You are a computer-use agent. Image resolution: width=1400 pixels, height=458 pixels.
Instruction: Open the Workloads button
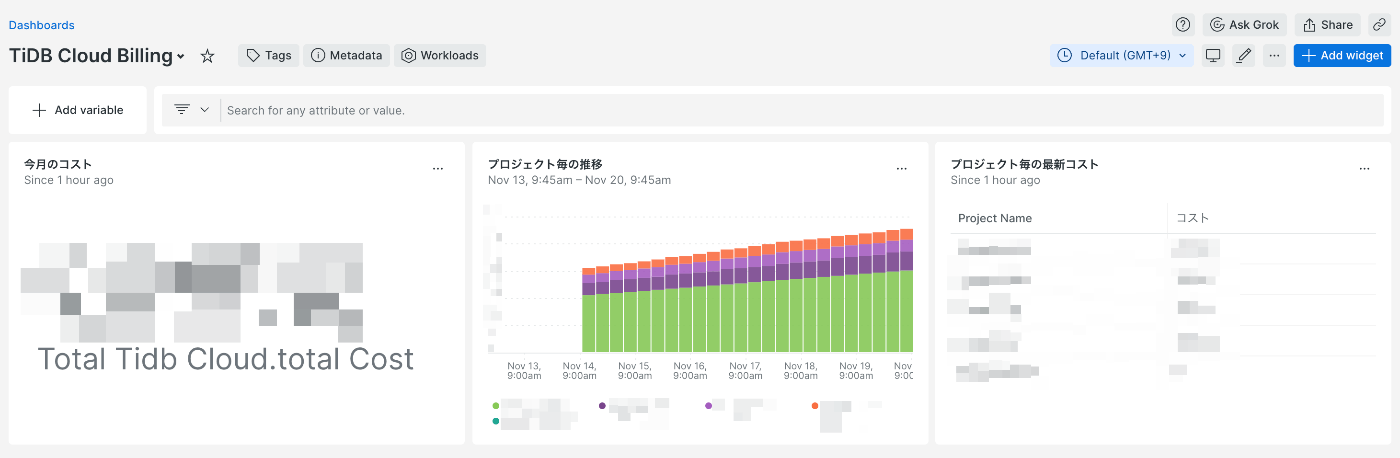(x=440, y=56)
